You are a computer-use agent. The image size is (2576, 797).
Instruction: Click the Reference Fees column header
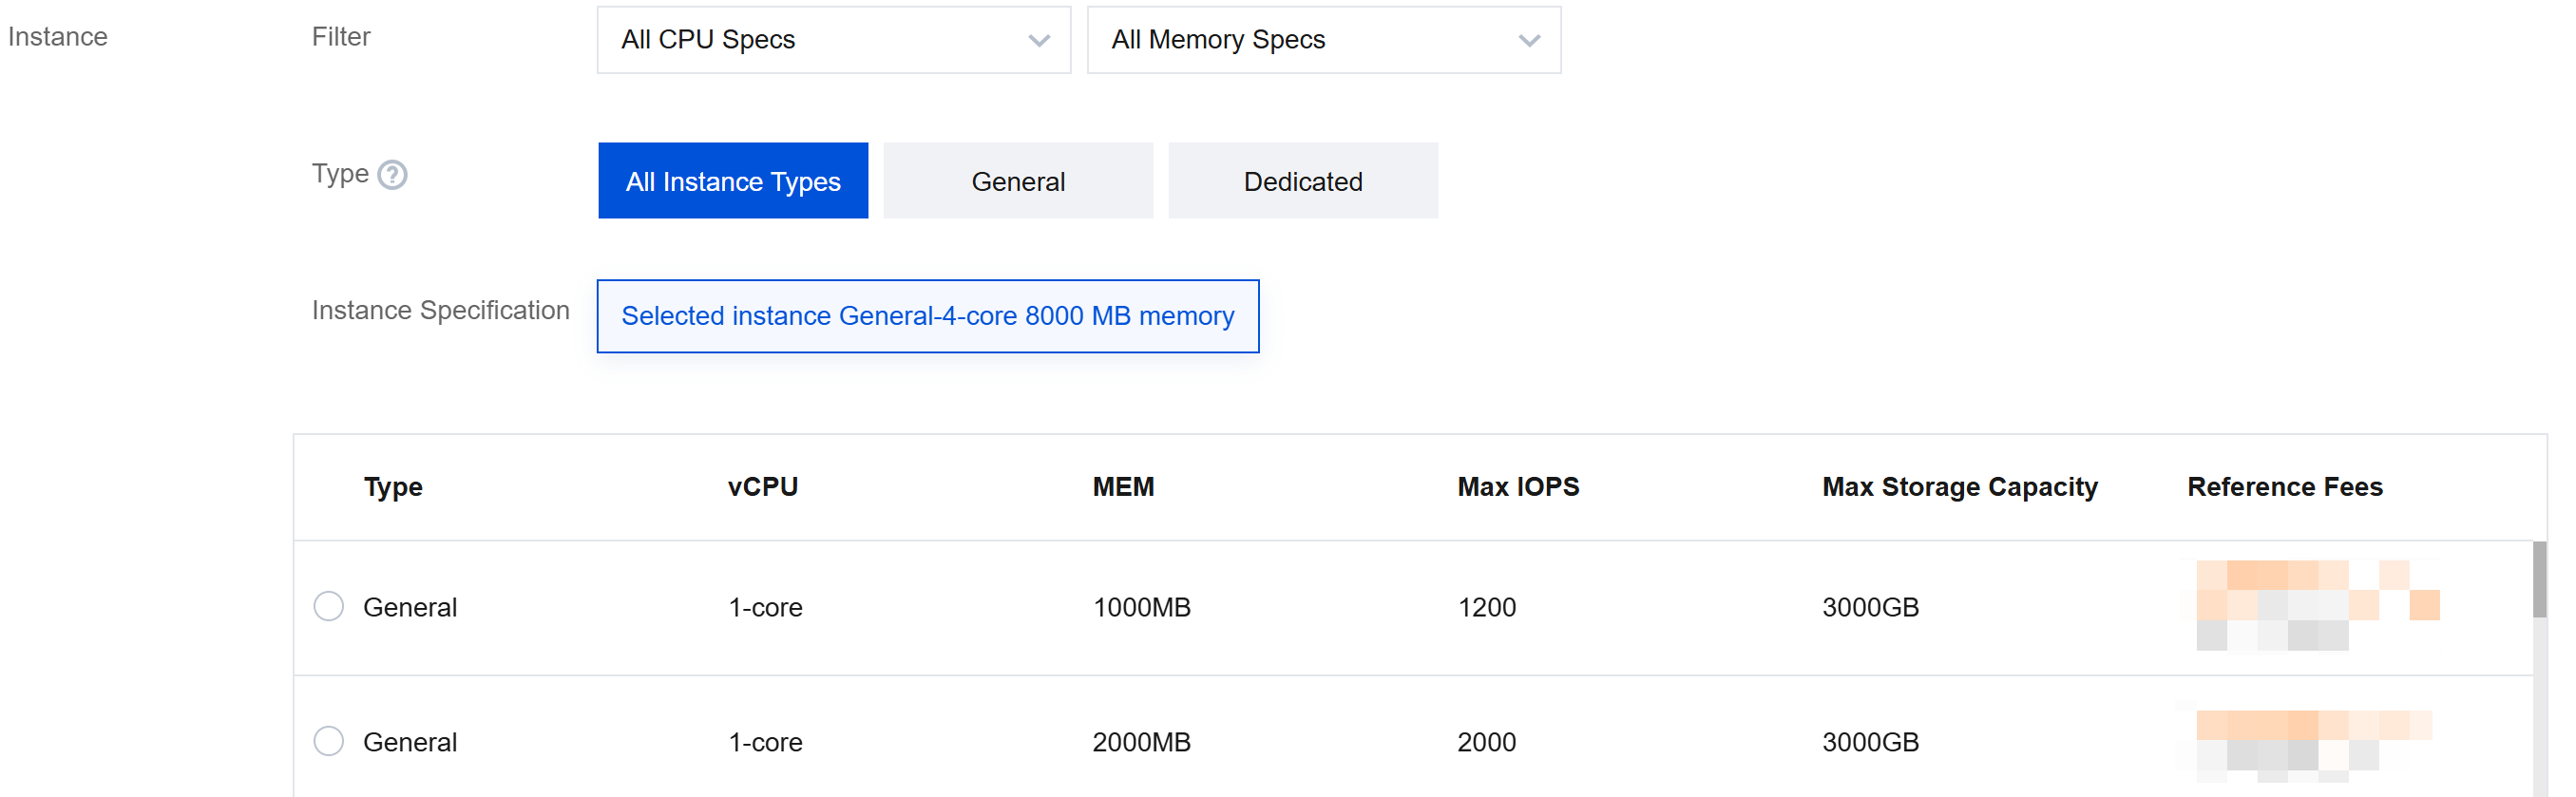tap(2284, 487)
